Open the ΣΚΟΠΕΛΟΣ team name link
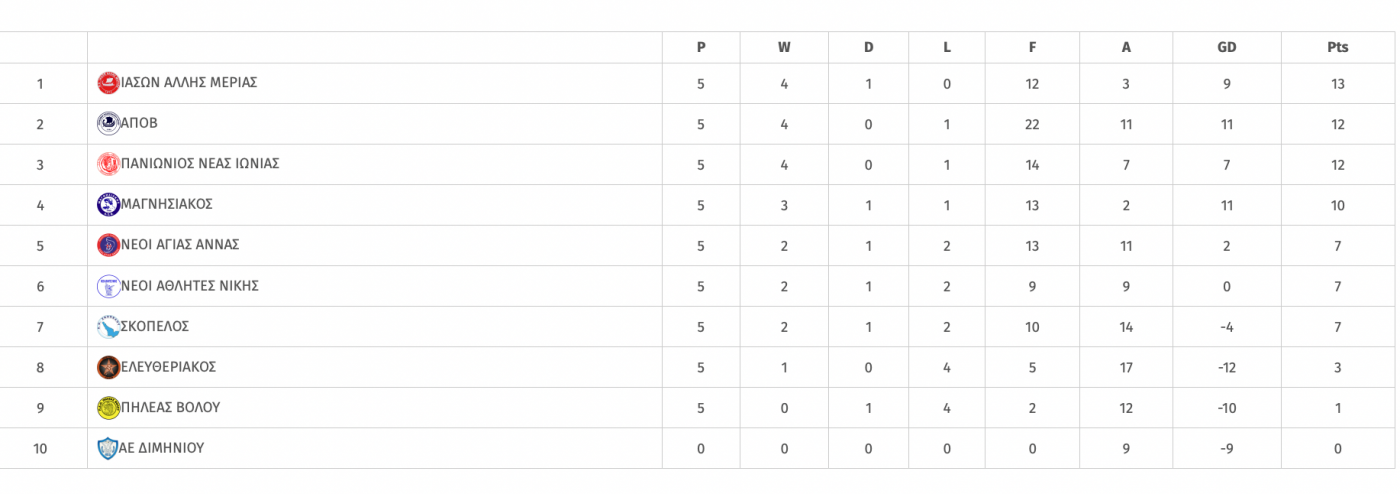The image size is (1400, 494). tap(155, 326)
